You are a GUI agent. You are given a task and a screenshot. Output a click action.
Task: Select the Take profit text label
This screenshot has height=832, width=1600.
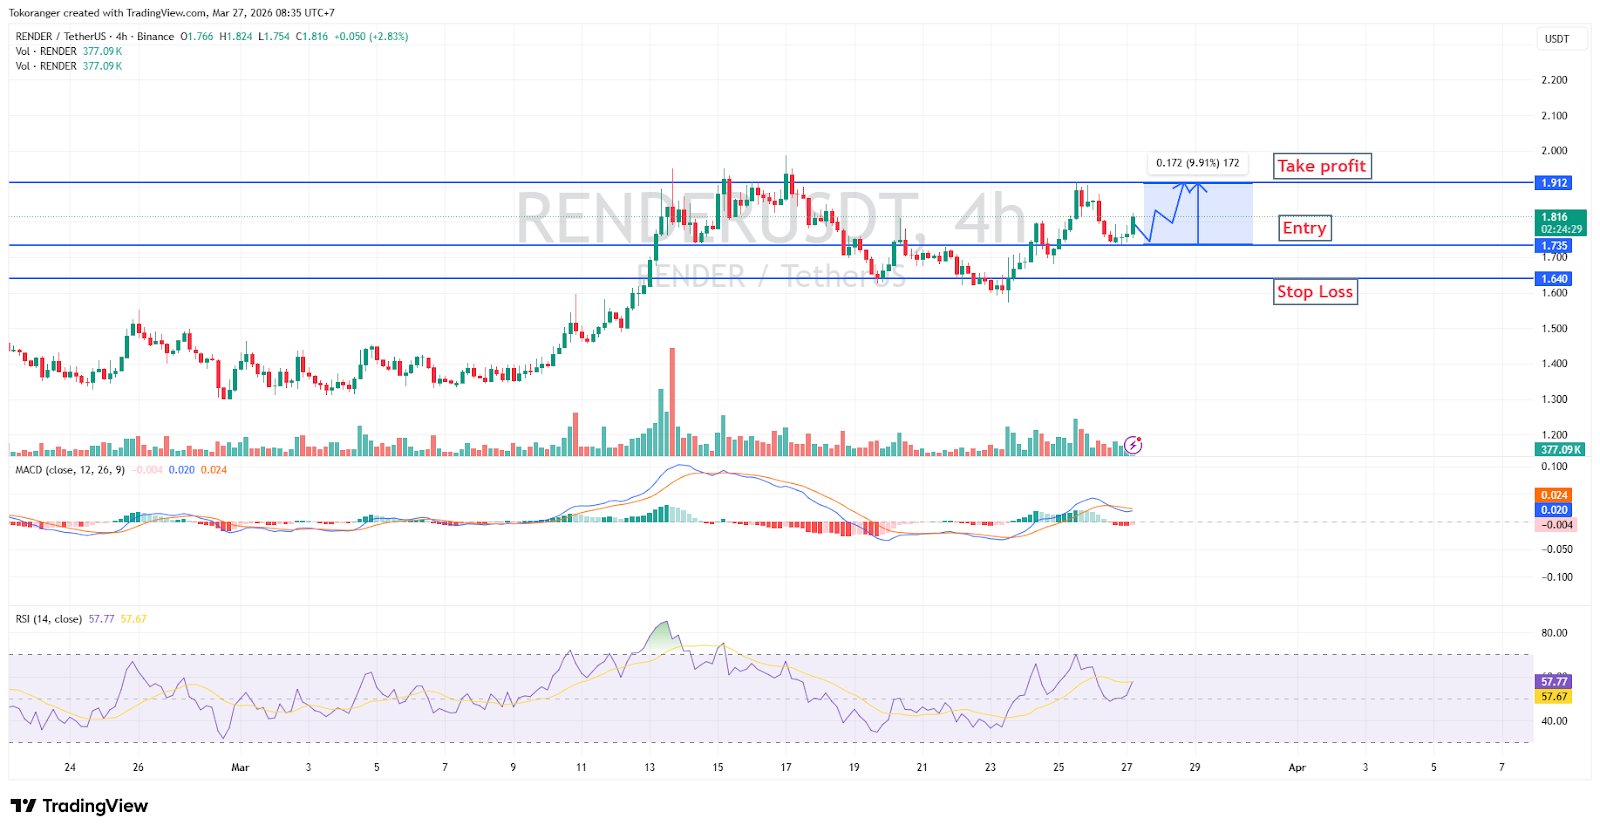point(1321,166)
